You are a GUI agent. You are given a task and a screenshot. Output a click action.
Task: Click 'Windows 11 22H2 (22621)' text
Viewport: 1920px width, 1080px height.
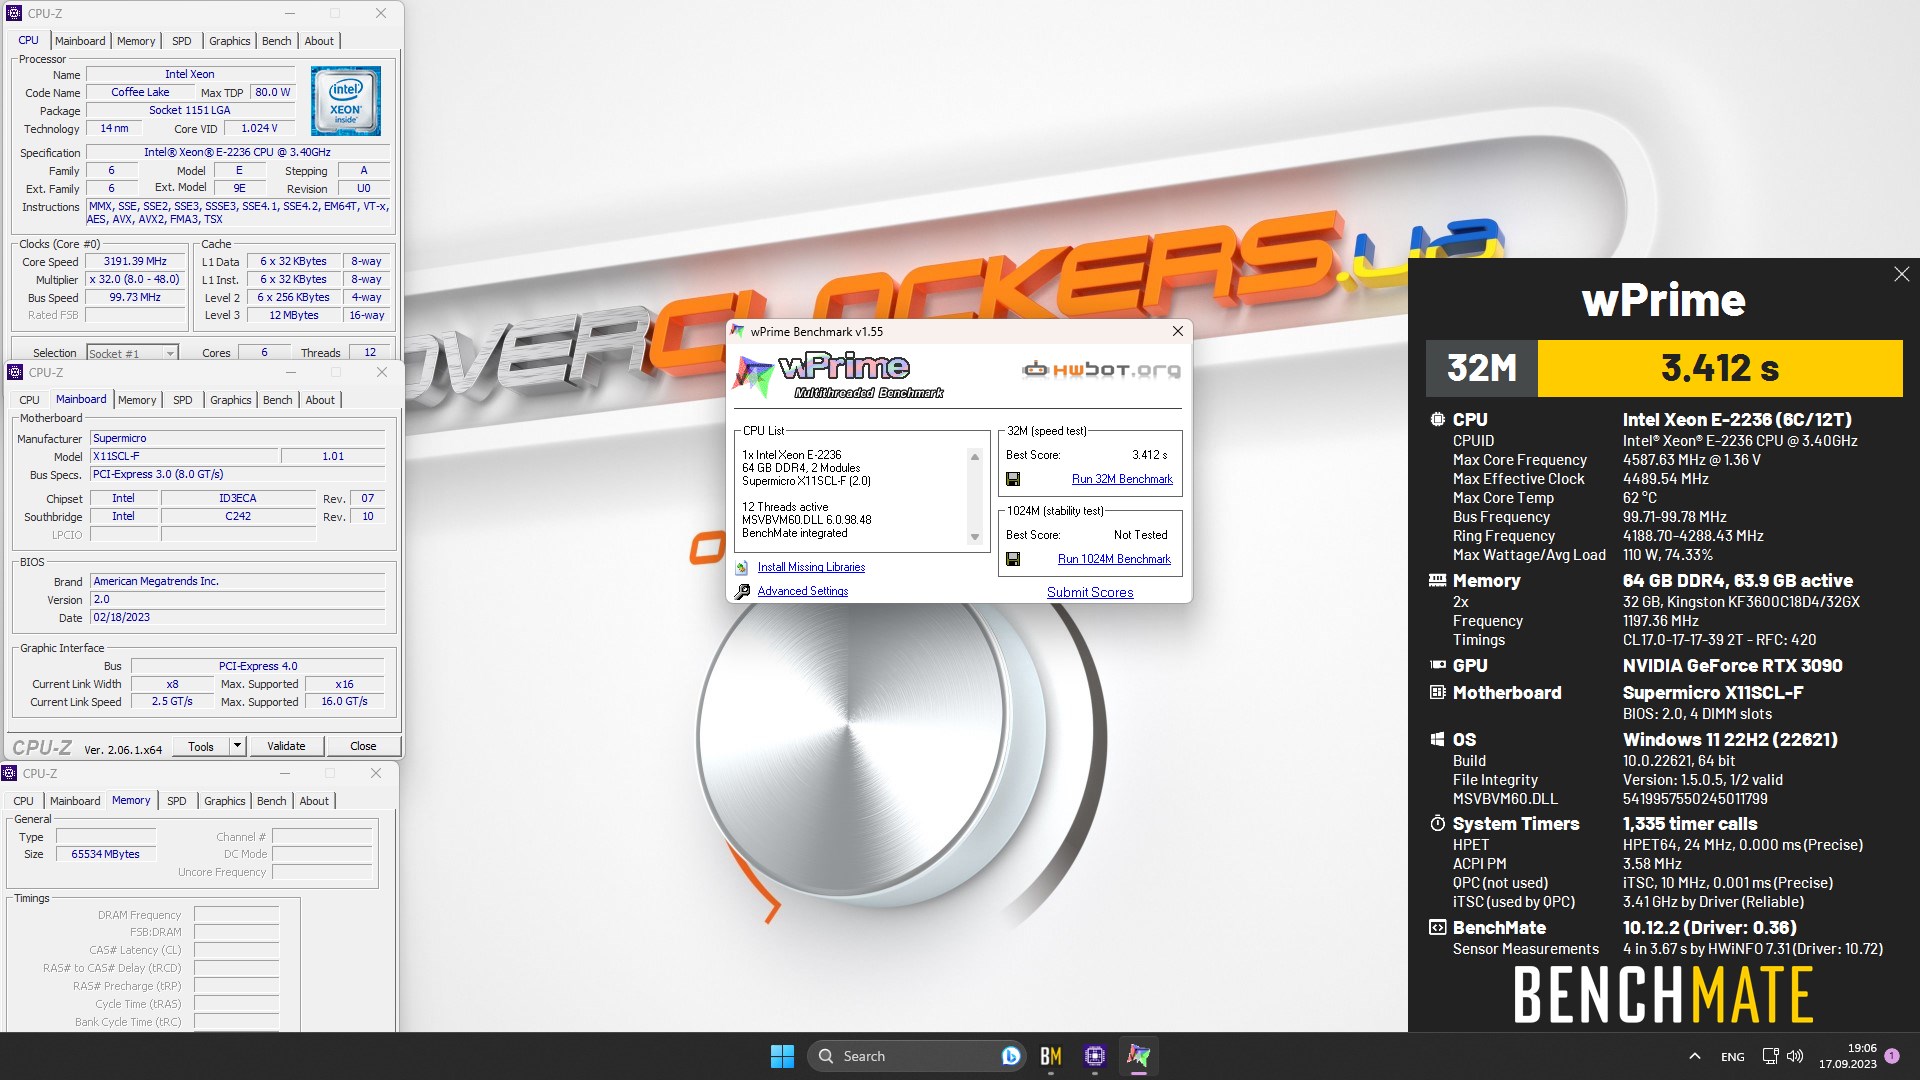coord(1730,740)
